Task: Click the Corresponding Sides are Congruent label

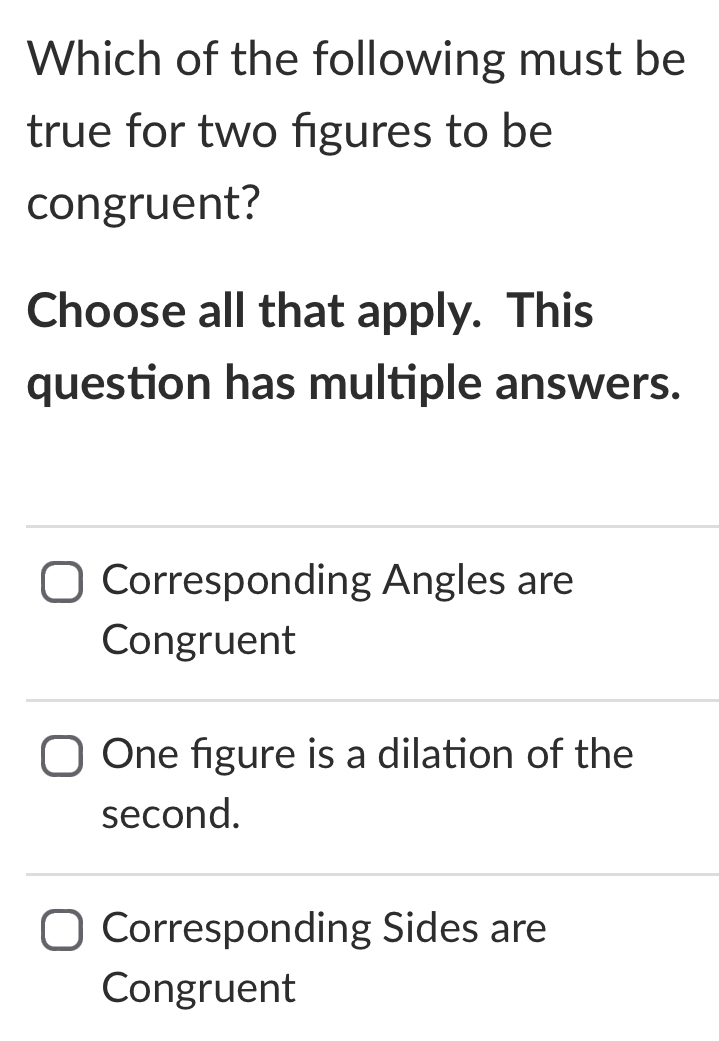Action: click(x=324, y=928)
